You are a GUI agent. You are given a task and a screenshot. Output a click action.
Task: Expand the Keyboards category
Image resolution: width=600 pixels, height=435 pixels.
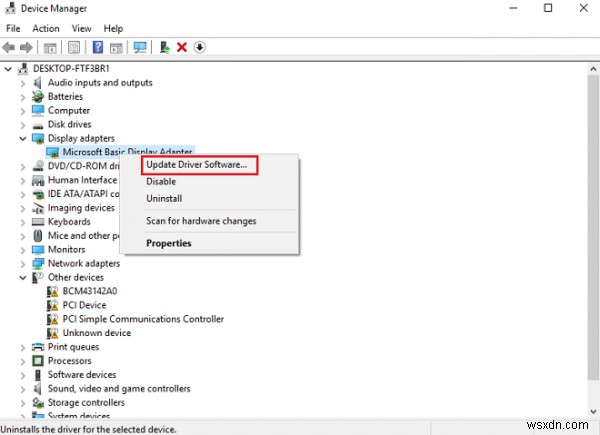tap(23, 222)
